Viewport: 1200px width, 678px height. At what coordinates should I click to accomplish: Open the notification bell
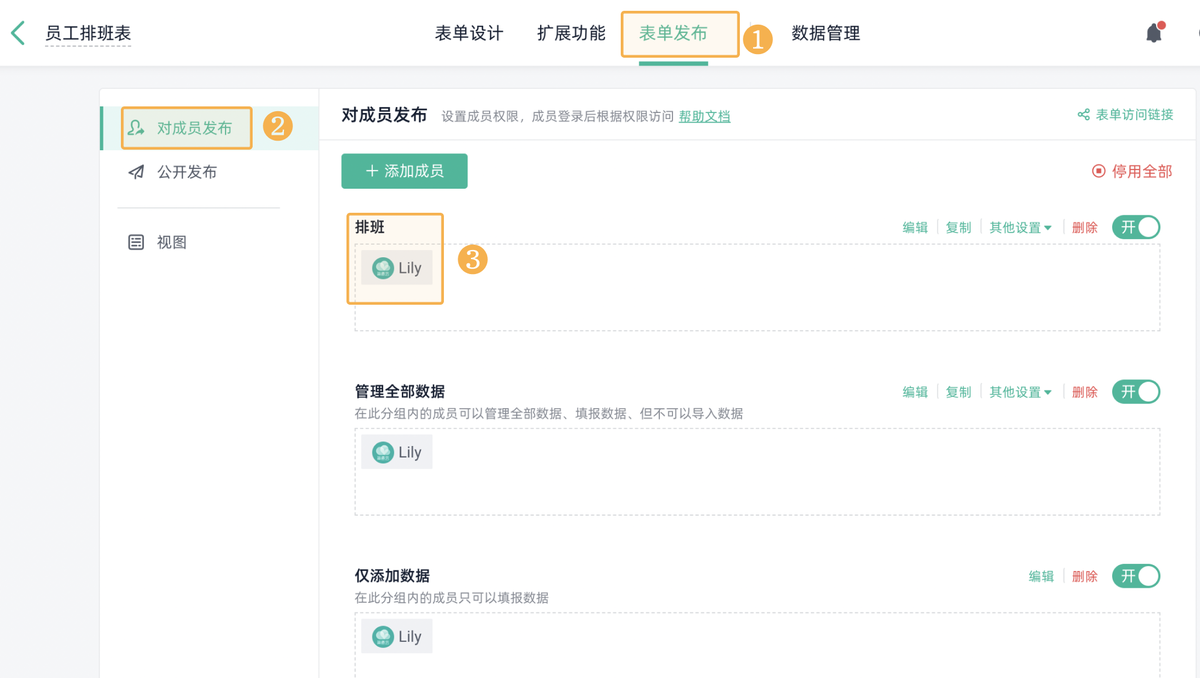tap(1152, 31)
